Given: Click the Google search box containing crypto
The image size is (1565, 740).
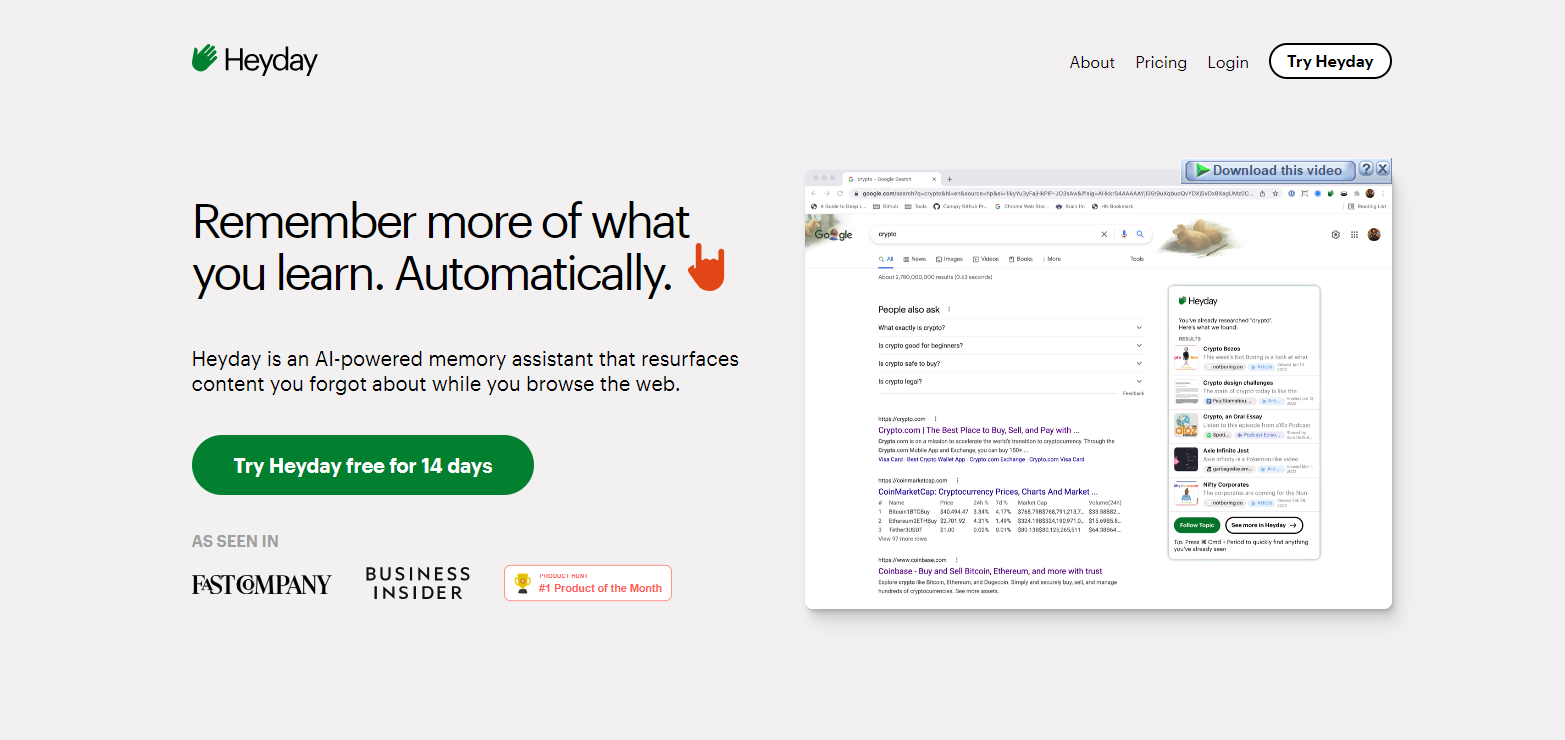Looking at the screenshot, I should click(x=1011, y=234).
